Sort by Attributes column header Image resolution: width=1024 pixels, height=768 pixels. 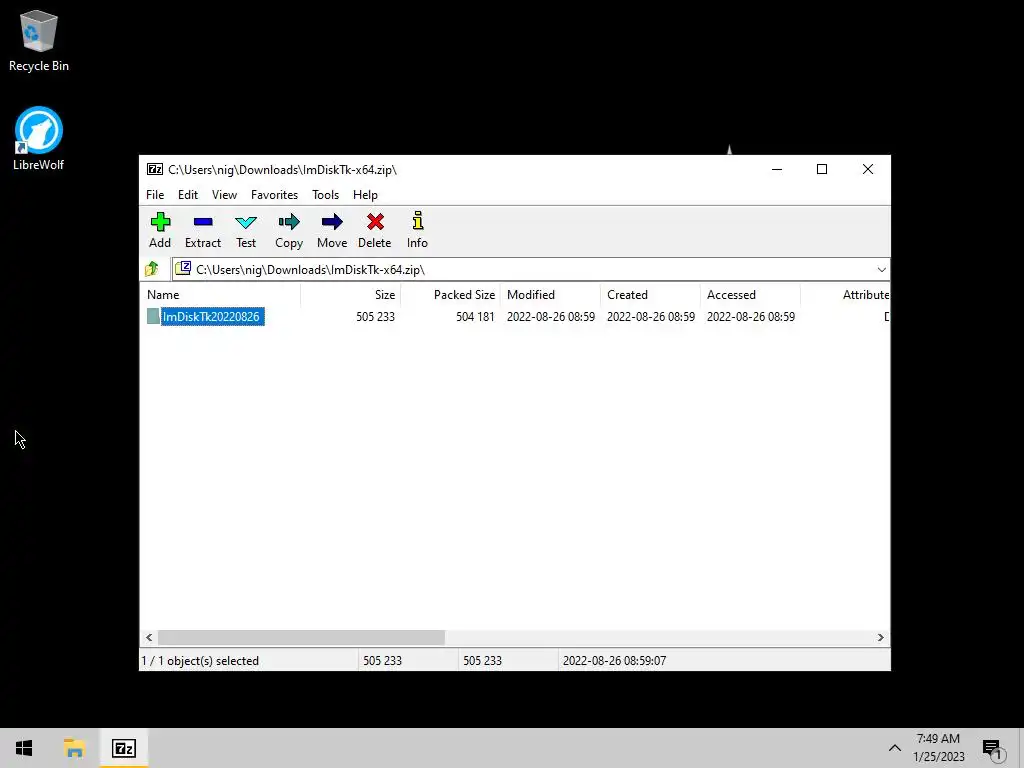(x=846, y=295)
